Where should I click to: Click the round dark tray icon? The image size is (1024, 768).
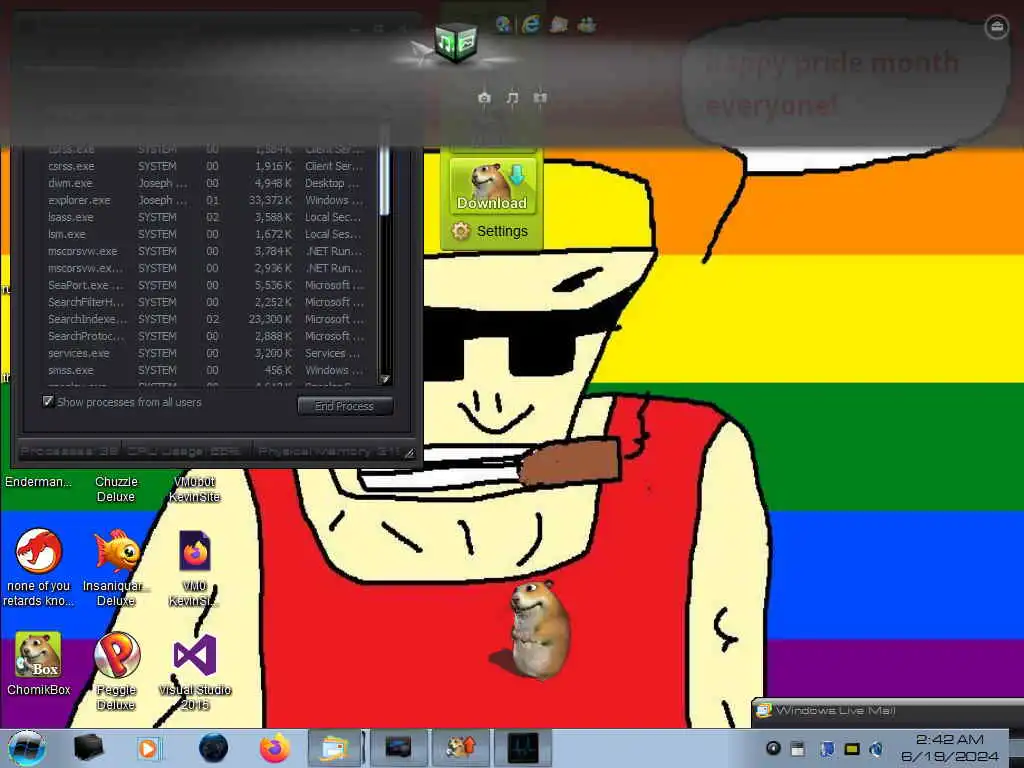coord(773,749)
